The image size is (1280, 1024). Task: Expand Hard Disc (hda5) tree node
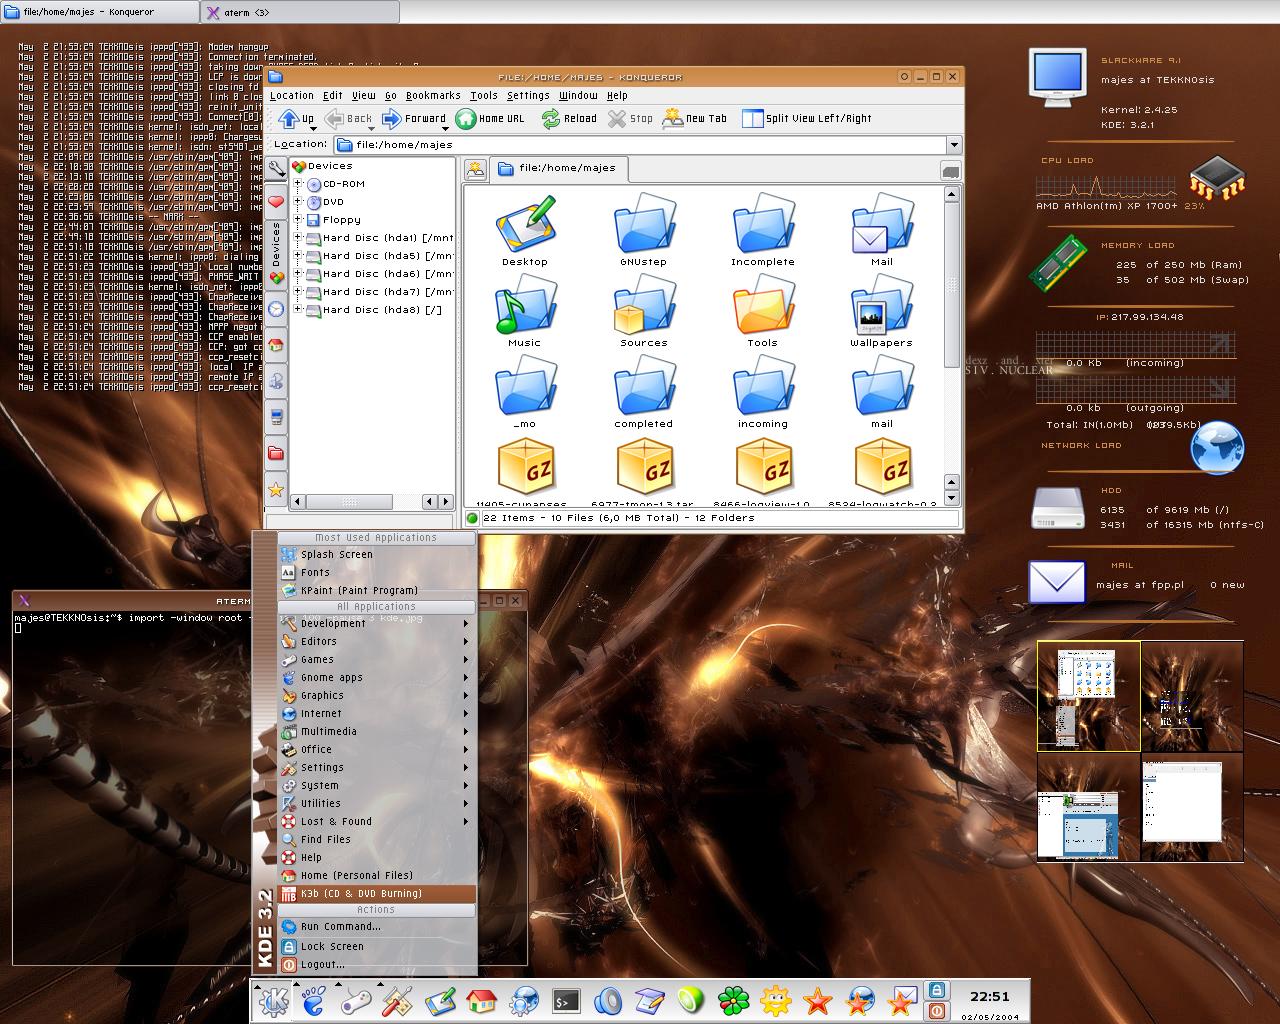(298, 256)
